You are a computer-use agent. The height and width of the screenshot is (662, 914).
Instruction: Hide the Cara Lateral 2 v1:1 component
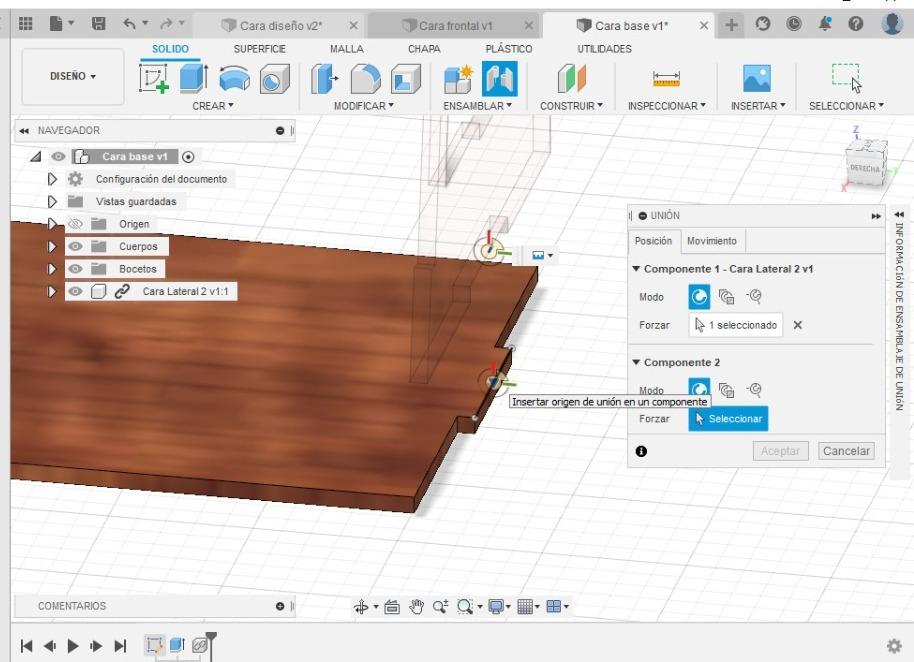coord(75,292)
